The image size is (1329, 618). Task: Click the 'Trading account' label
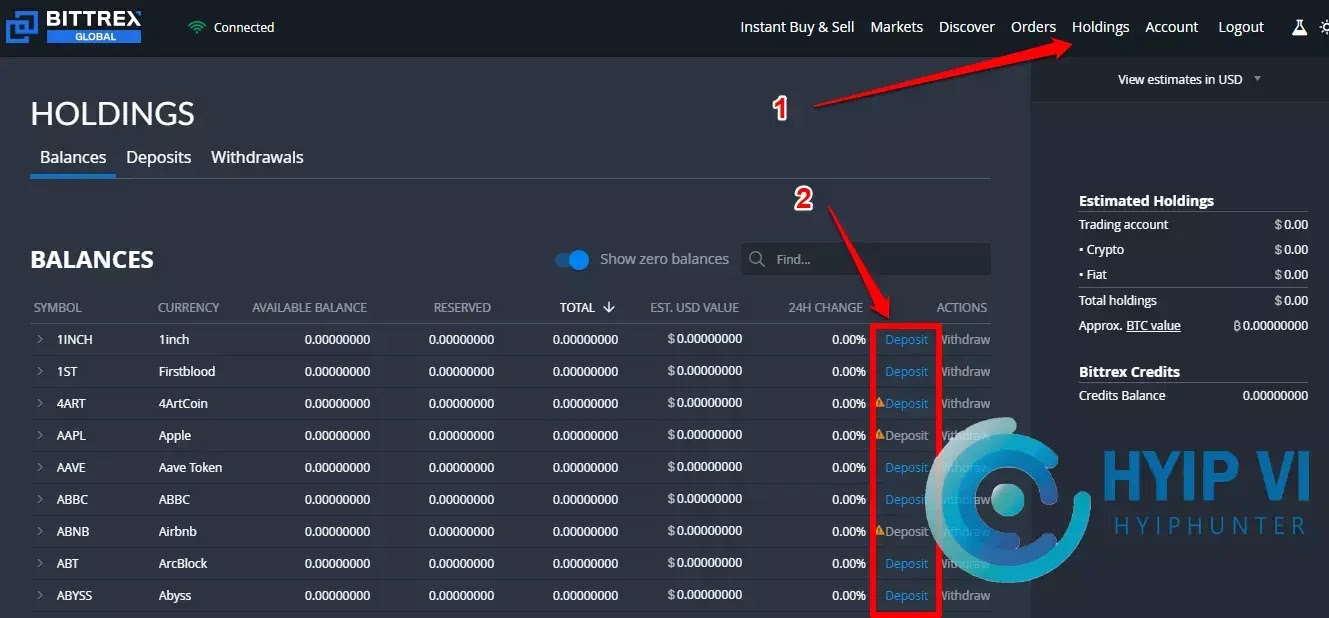click(x=1123, y=224)
